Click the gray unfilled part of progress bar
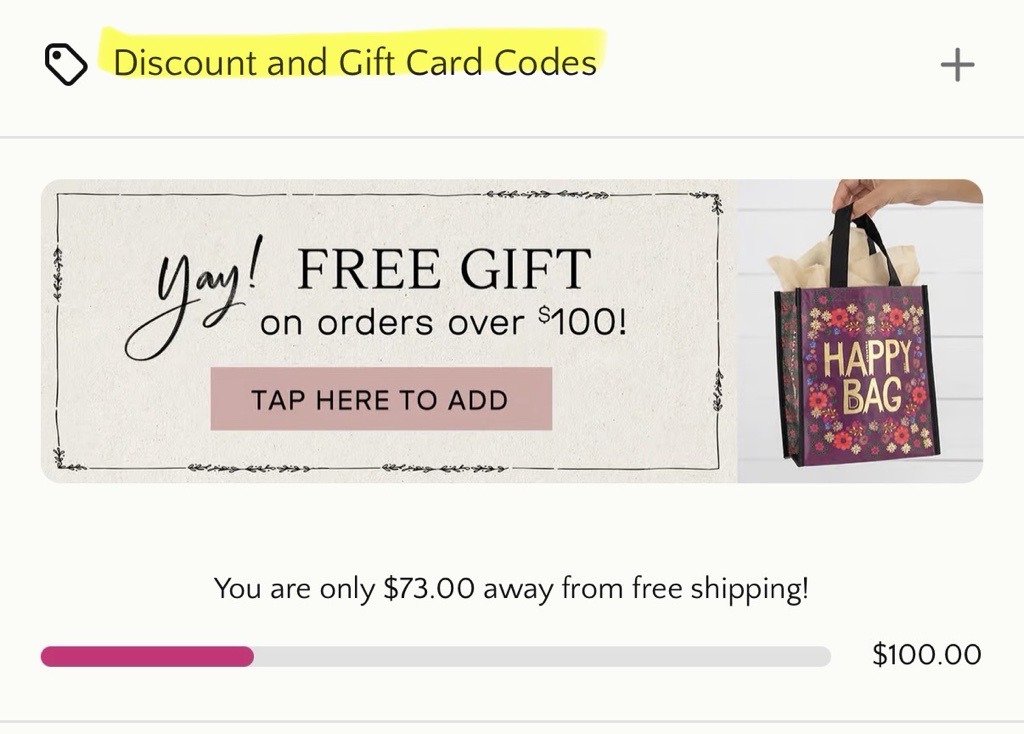The image size is (1024, 734). [540, 656]
